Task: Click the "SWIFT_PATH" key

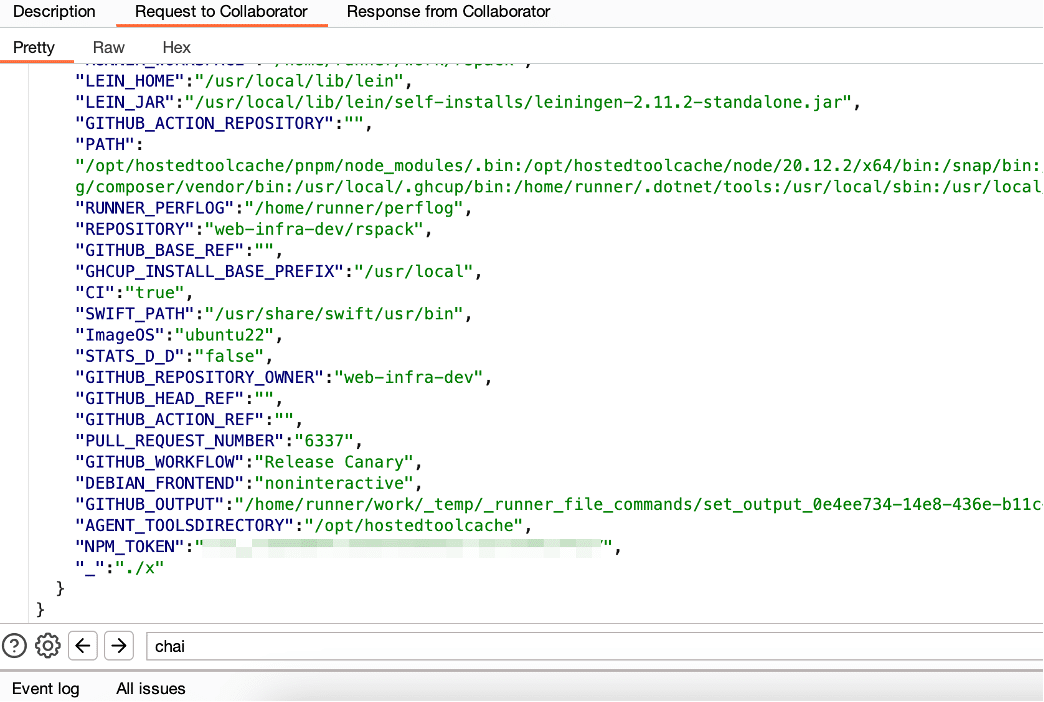Action: pyautogui.click(x=134, y=314)
